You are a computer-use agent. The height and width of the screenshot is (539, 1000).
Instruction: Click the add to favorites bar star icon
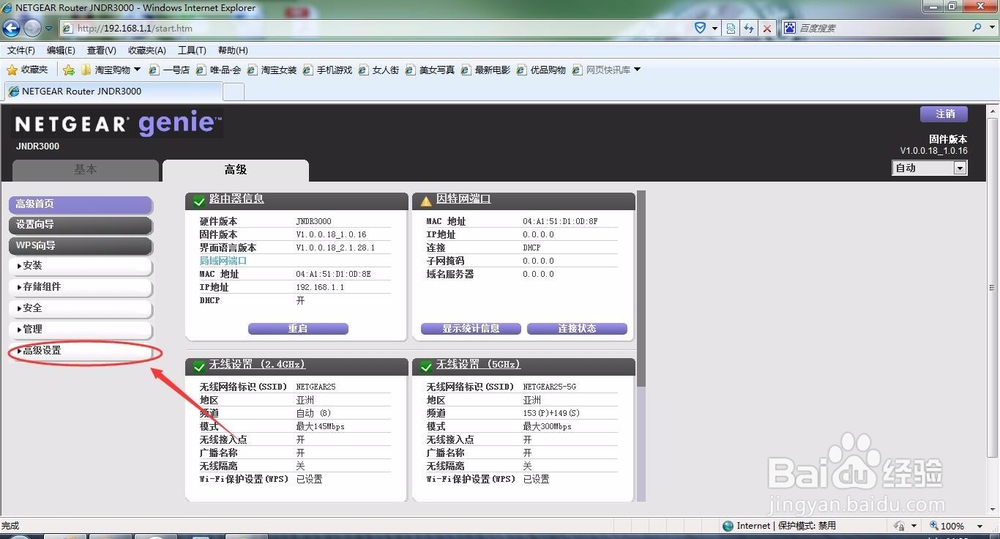69,70
